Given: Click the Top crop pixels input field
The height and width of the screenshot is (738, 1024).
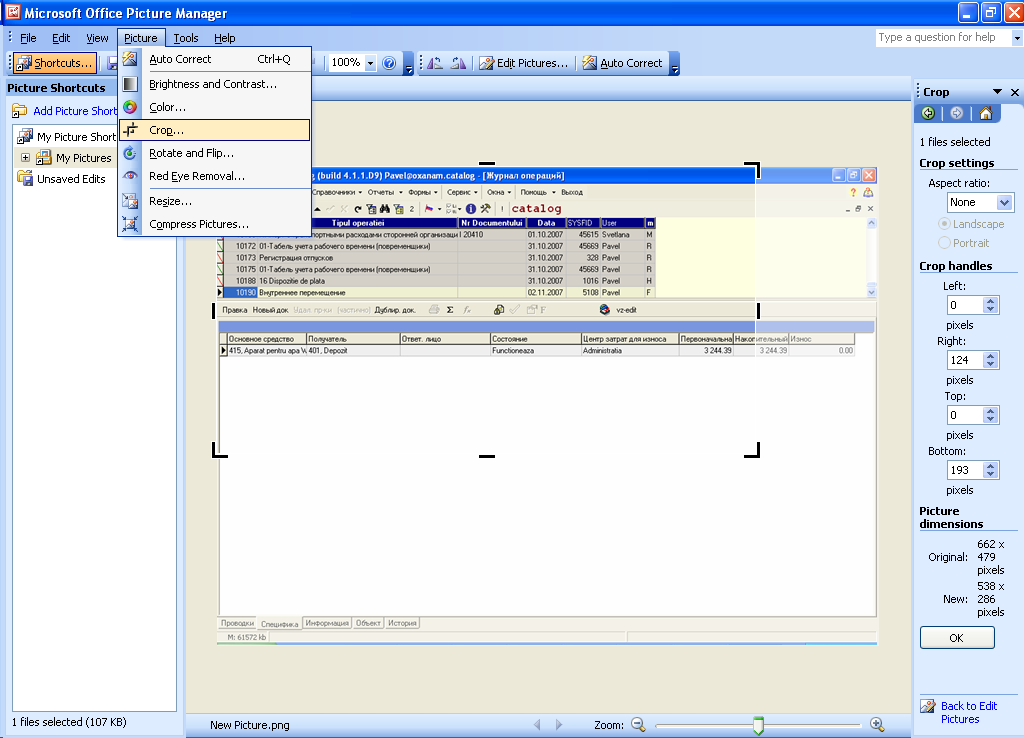Looking at the screenshot, I should (x=966, y=415).
